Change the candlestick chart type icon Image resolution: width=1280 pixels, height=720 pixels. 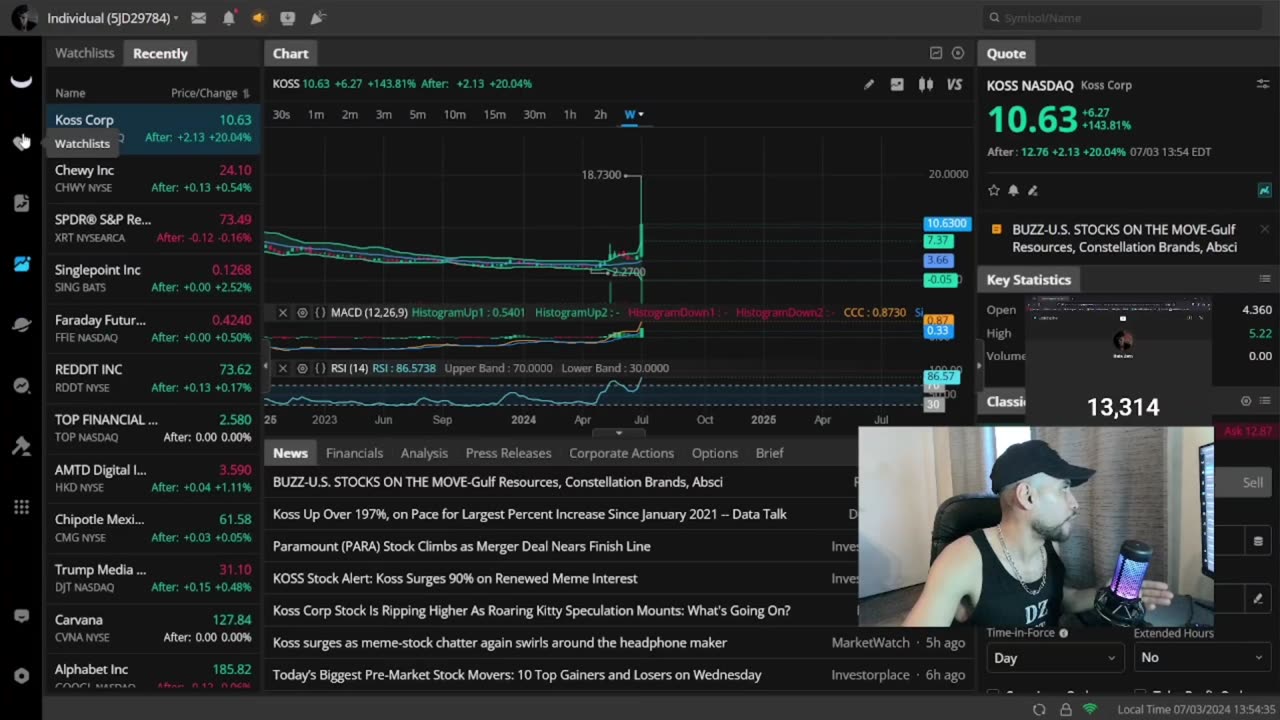click(x=926, y=85)
